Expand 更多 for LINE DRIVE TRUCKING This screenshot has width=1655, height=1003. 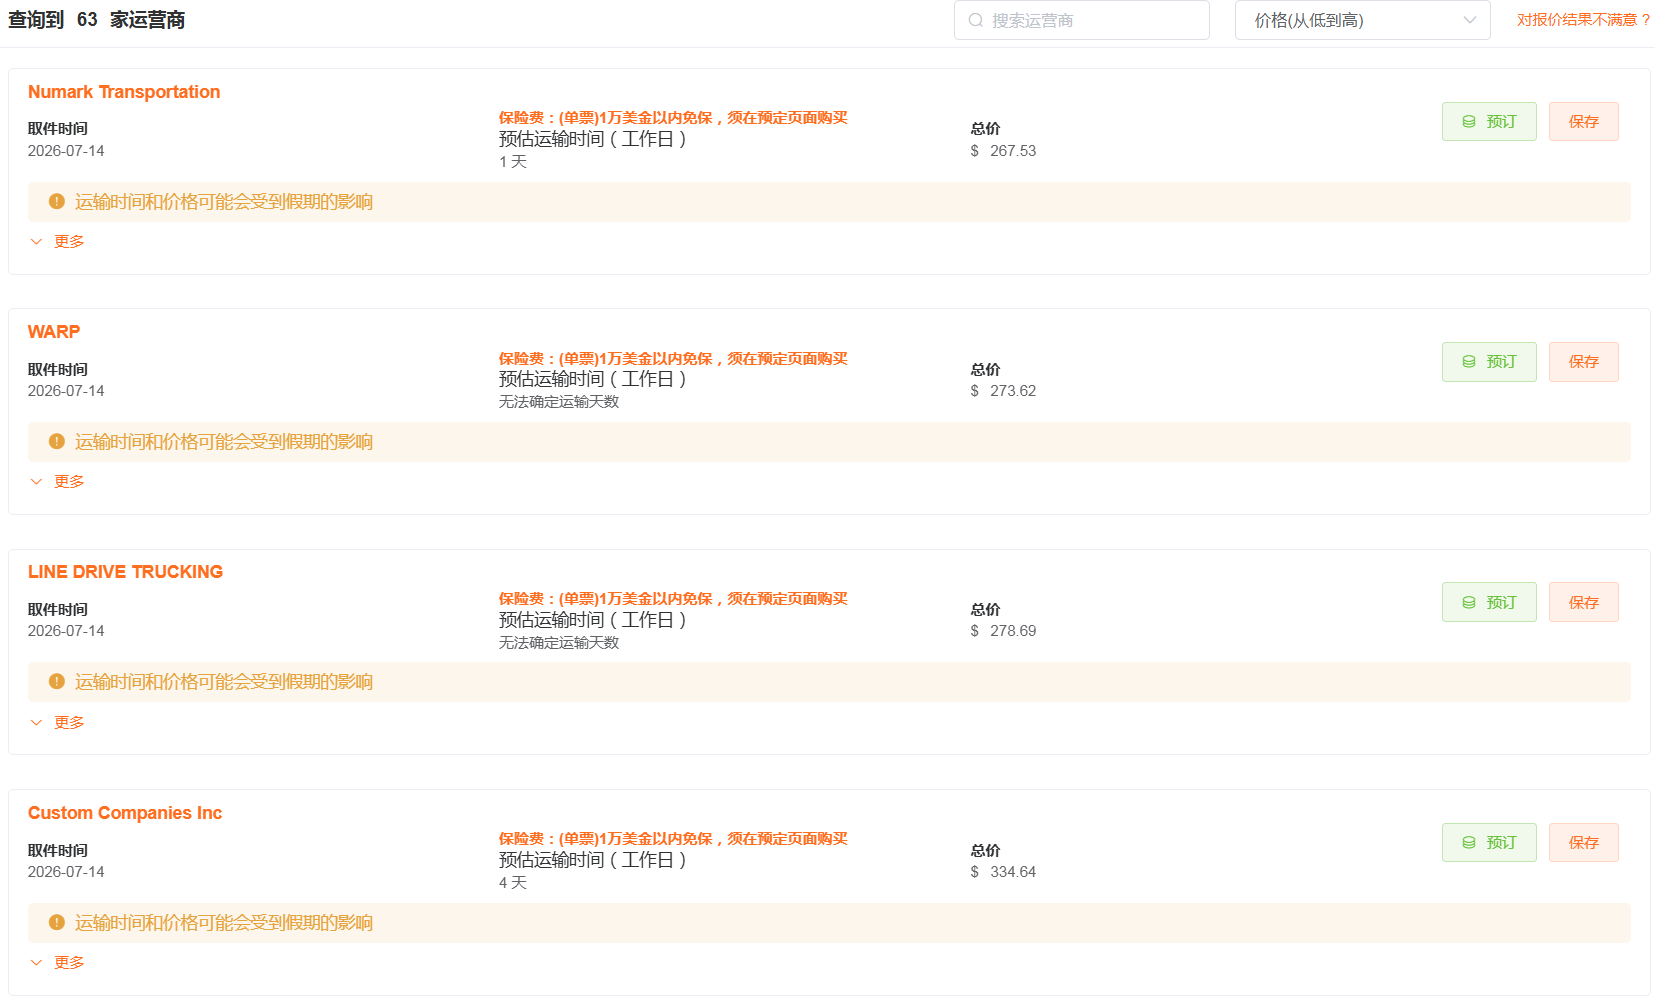[x=57, y=722]
